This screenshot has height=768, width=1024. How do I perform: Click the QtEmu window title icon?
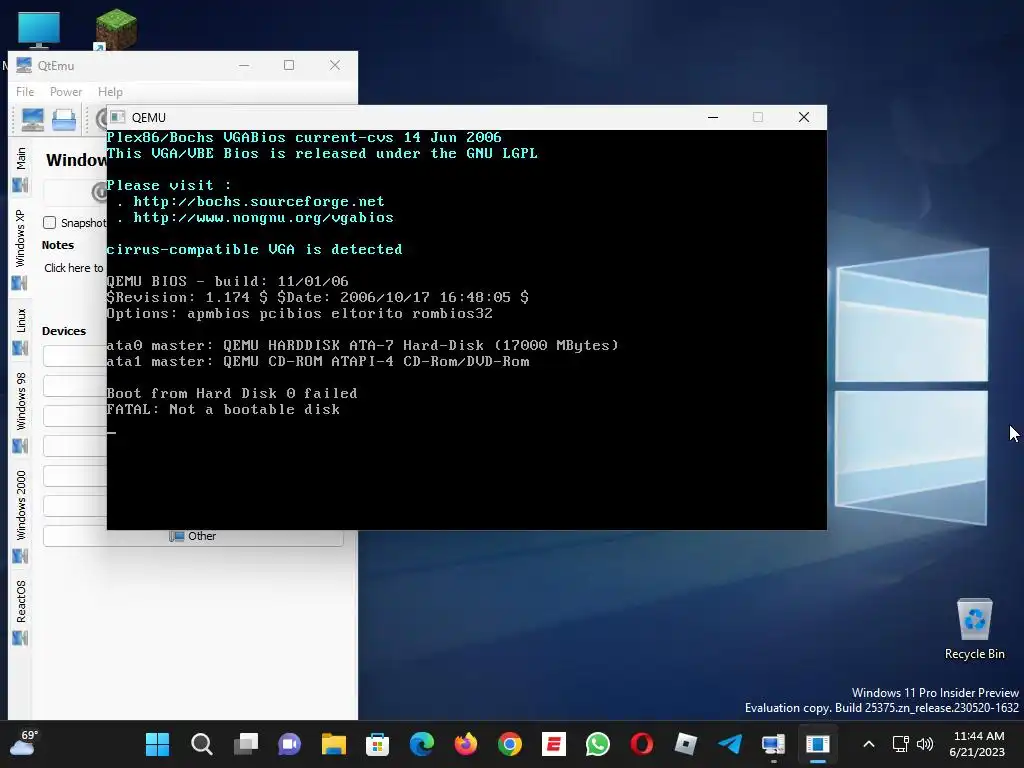tap(24, 65)
